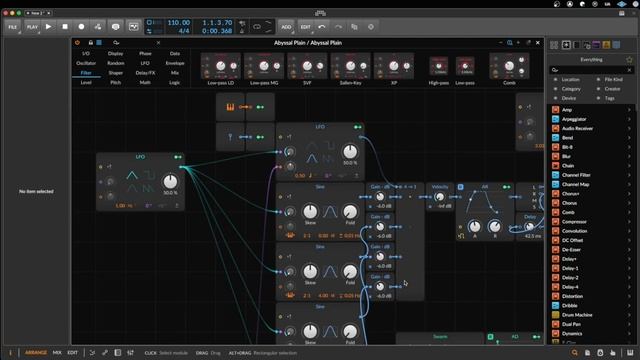Click the keyboard note-in module icon
The width and height of the screenshot is (640, 360).
tap(230, 107)
